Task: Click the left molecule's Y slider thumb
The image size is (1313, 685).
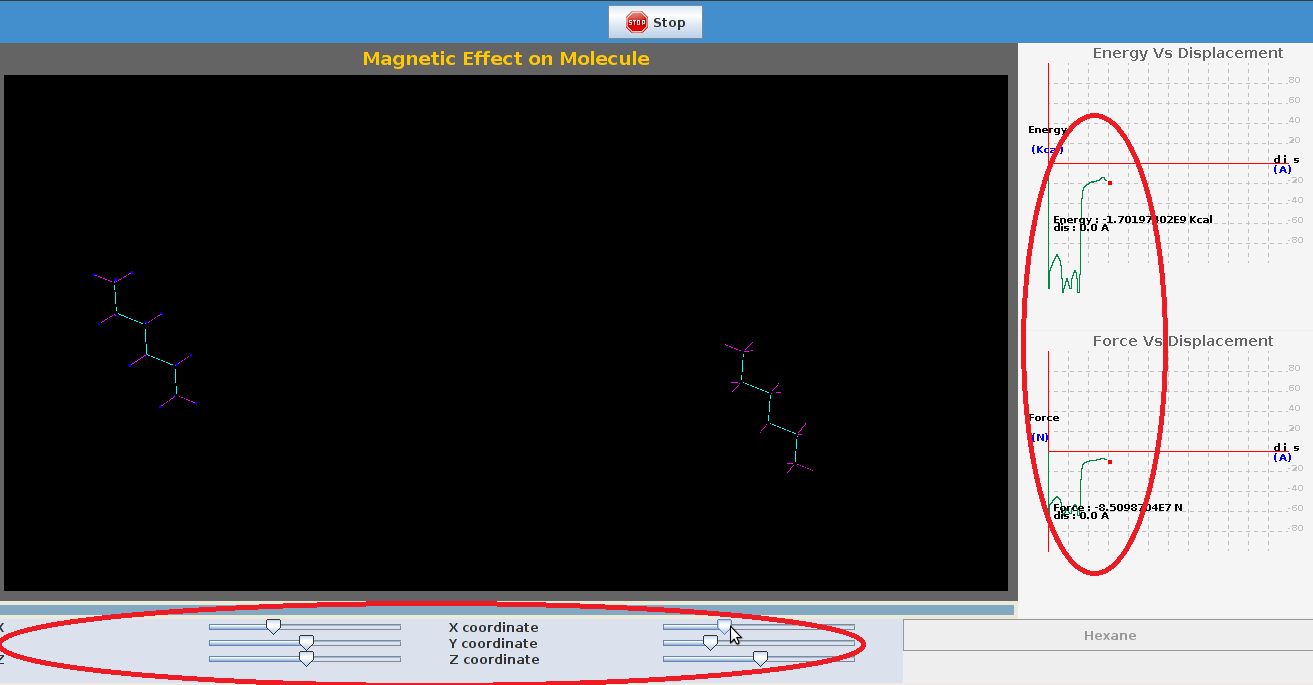Action: point(306,643)
